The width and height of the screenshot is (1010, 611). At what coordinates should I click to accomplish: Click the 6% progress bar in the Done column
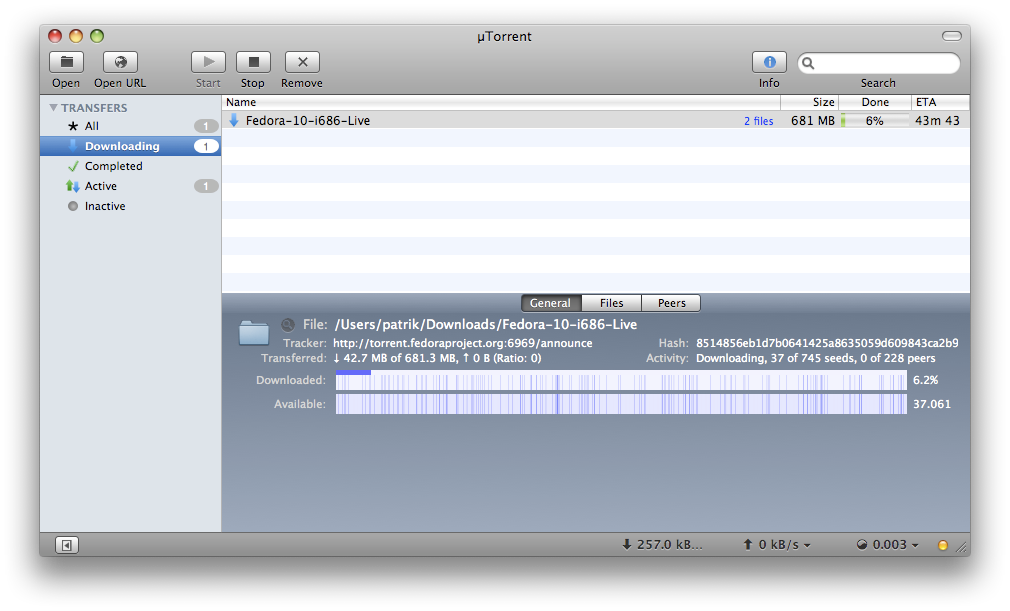click(x=875, y=120)
